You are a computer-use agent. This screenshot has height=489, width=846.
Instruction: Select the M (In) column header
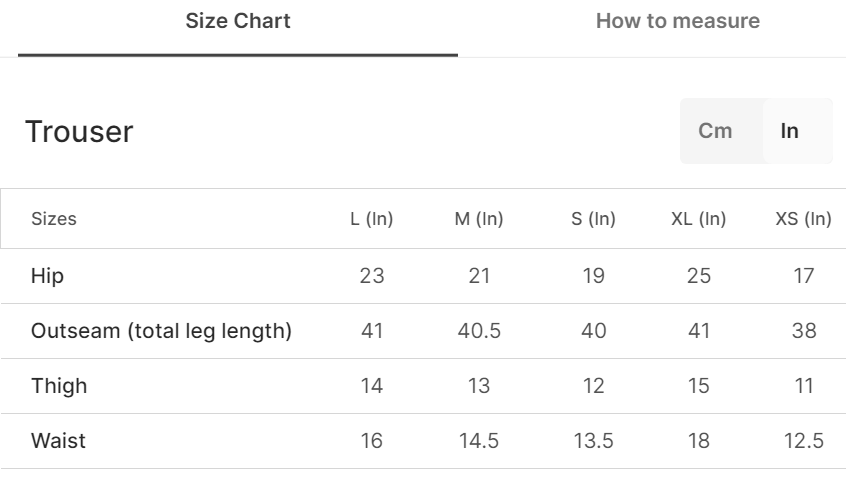[x=479, y=219]
